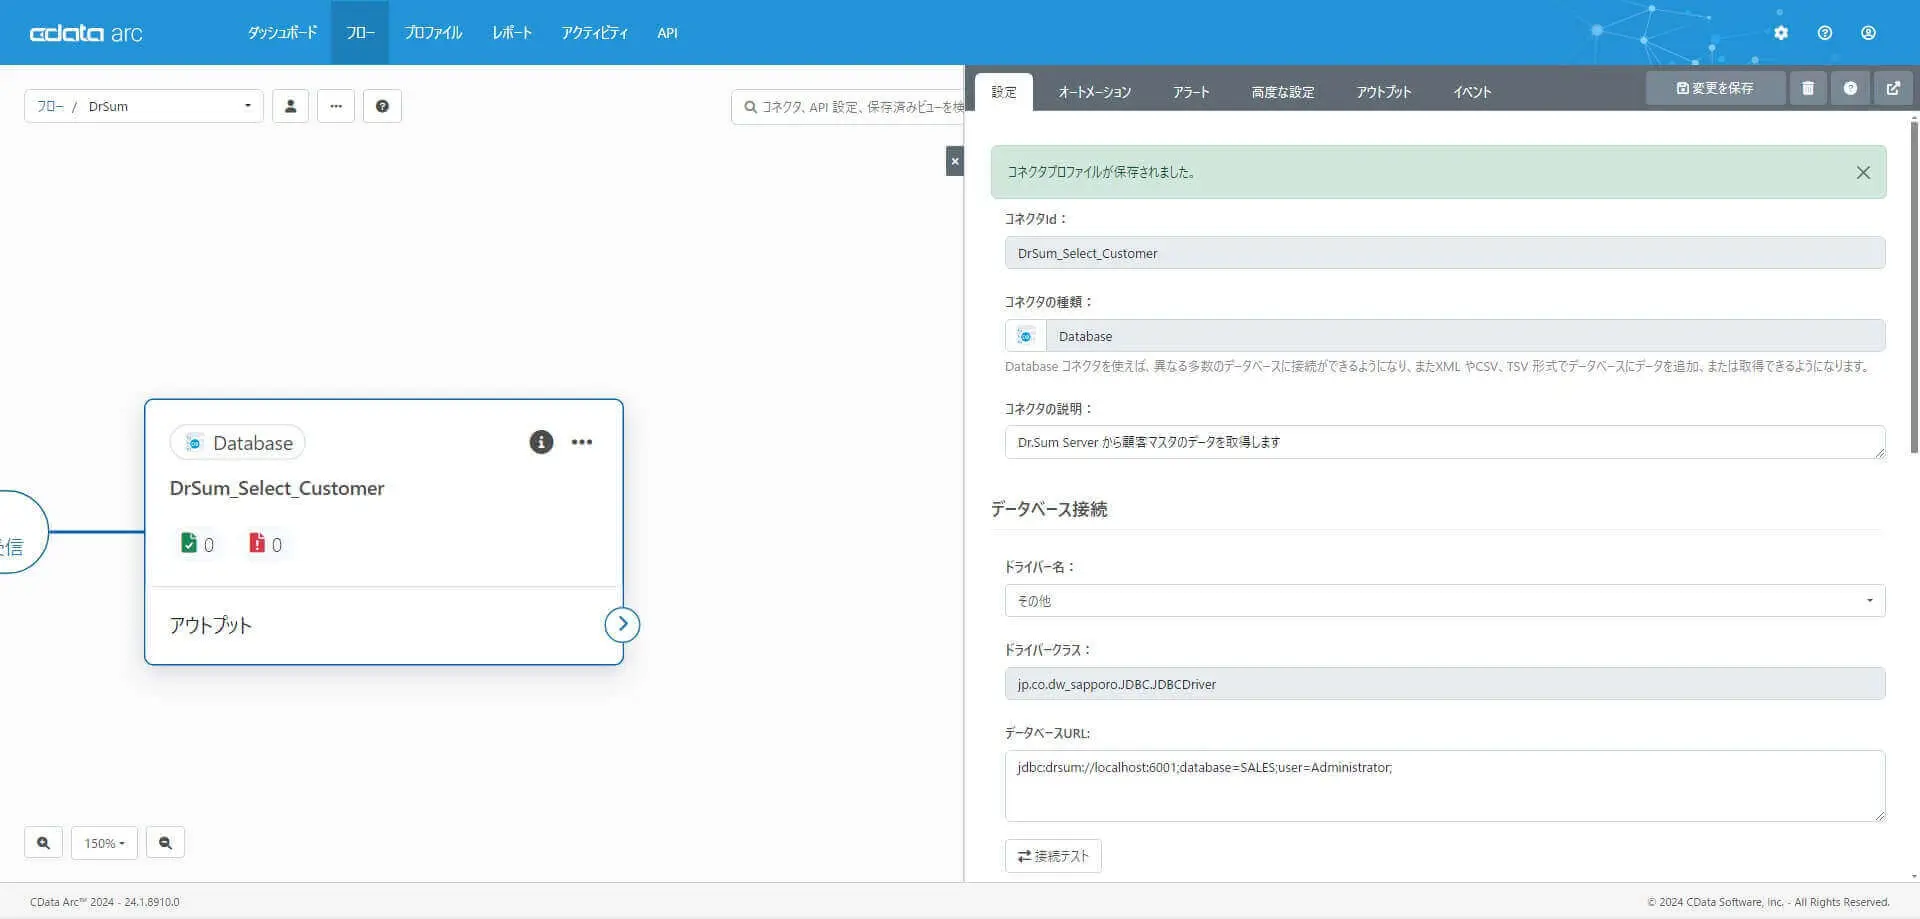Image resolution: width=1920 pixels, height=919 pixels.
Task: Open the API menu
Action: 667,33
